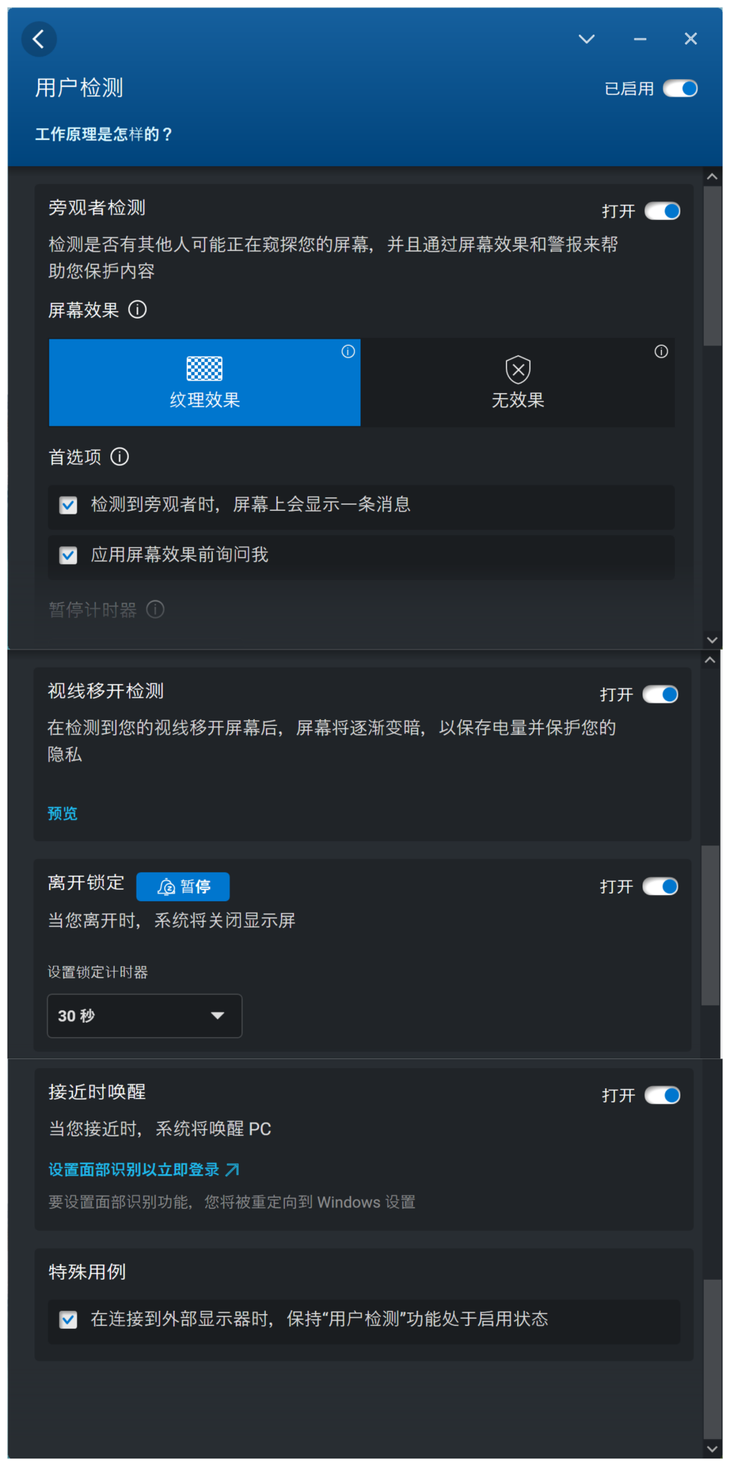Select the 无效果 shield icon option
Viewport: 730px width, 1466px height.
[517, 382]
